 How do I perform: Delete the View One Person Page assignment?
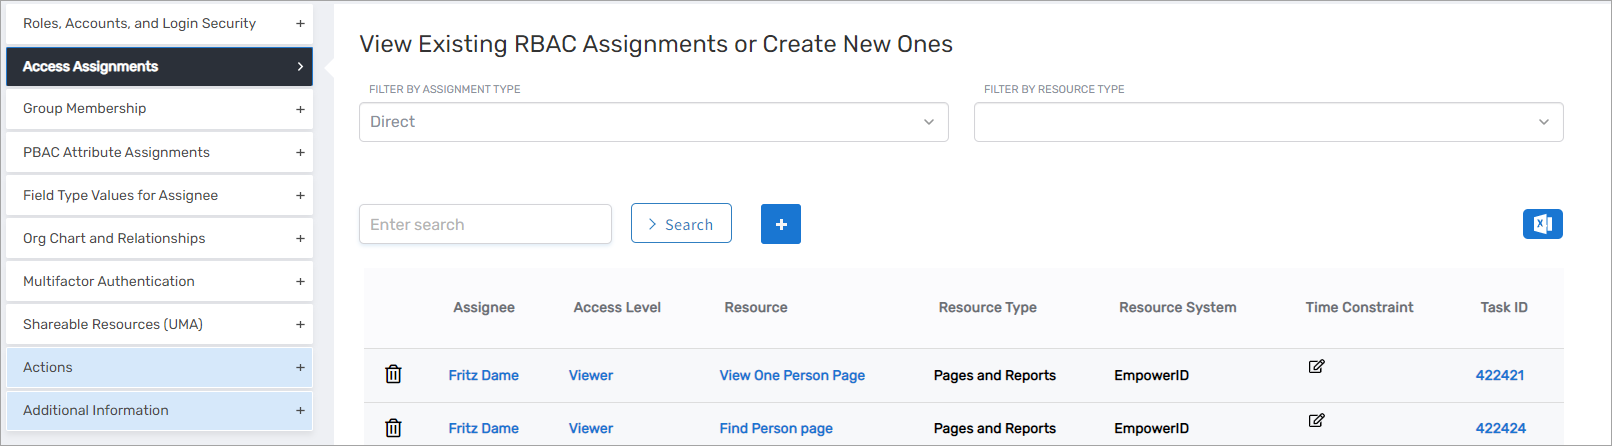tap(393, 374)
